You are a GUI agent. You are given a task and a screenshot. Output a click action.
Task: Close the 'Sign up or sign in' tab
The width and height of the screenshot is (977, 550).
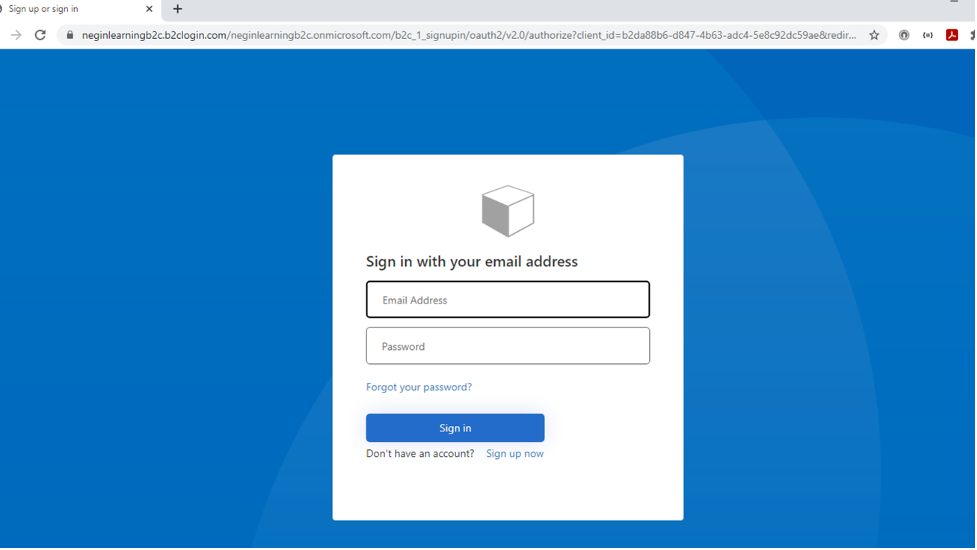pos(149,9)
